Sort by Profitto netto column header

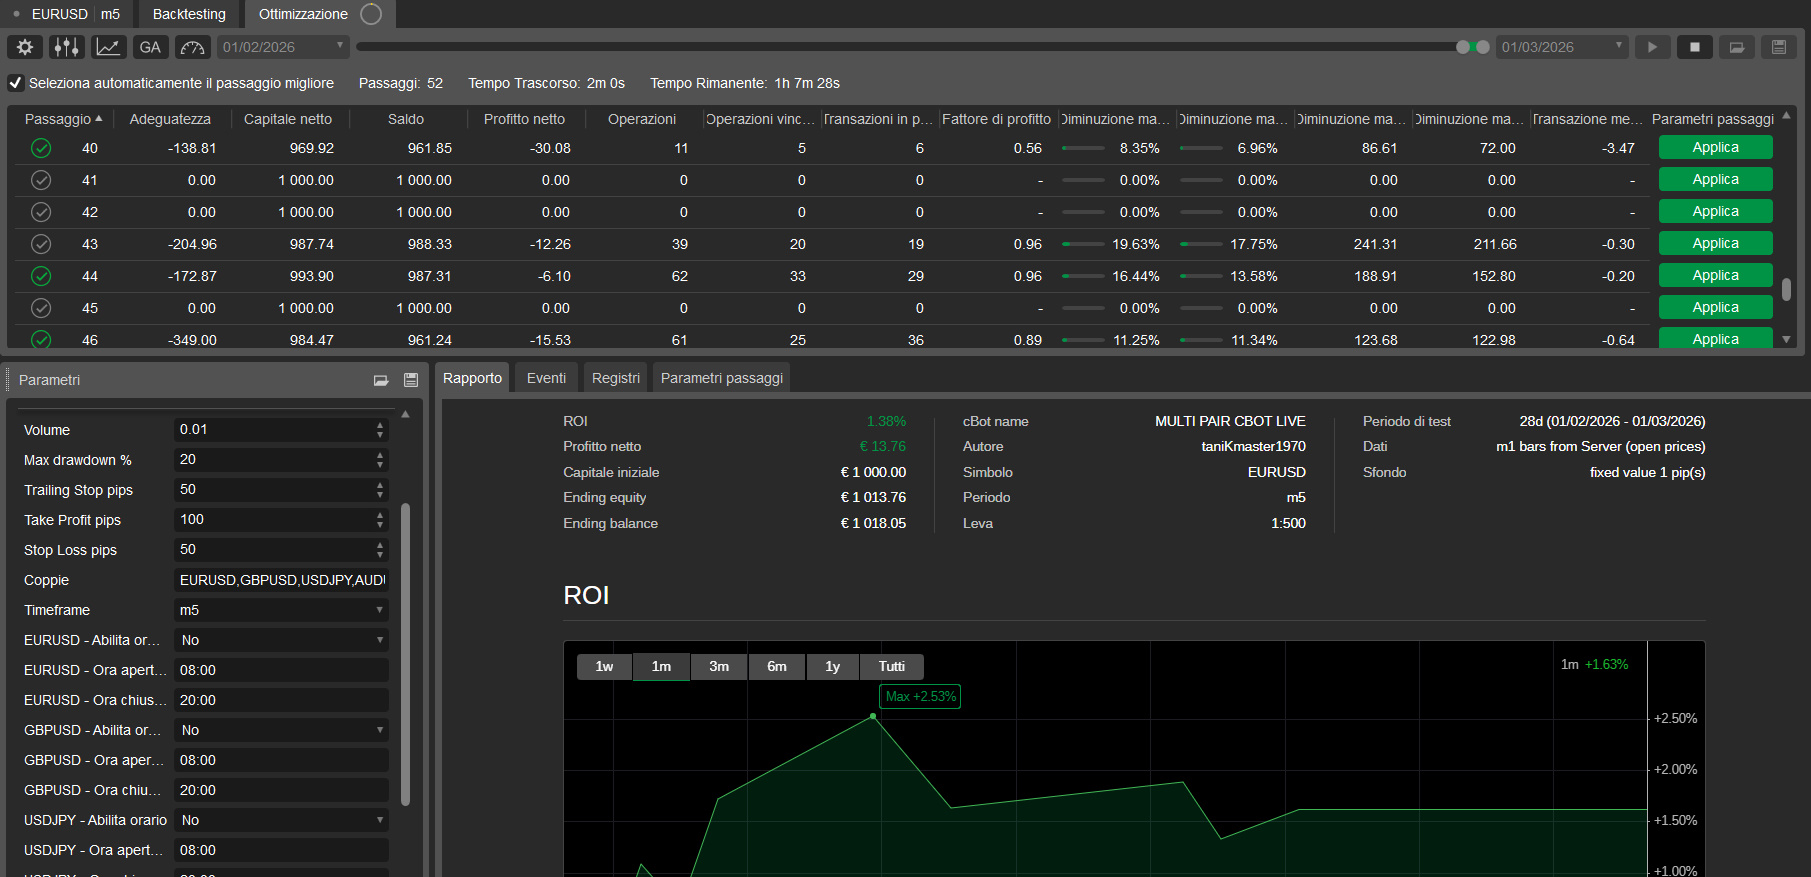pyautogui.click(x=524, y=119)
